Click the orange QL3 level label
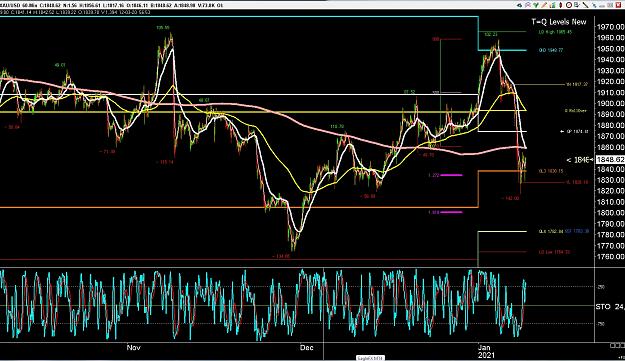Screen dimensions: 625x361 (551, 171)
